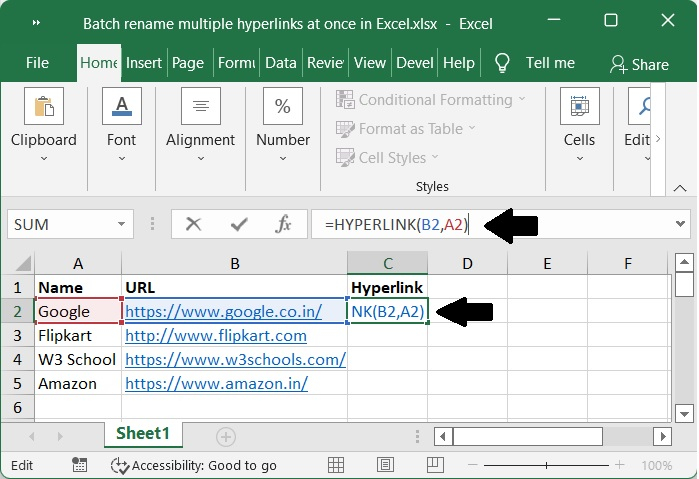Click the macro recording status bar icon

[79, 465]
